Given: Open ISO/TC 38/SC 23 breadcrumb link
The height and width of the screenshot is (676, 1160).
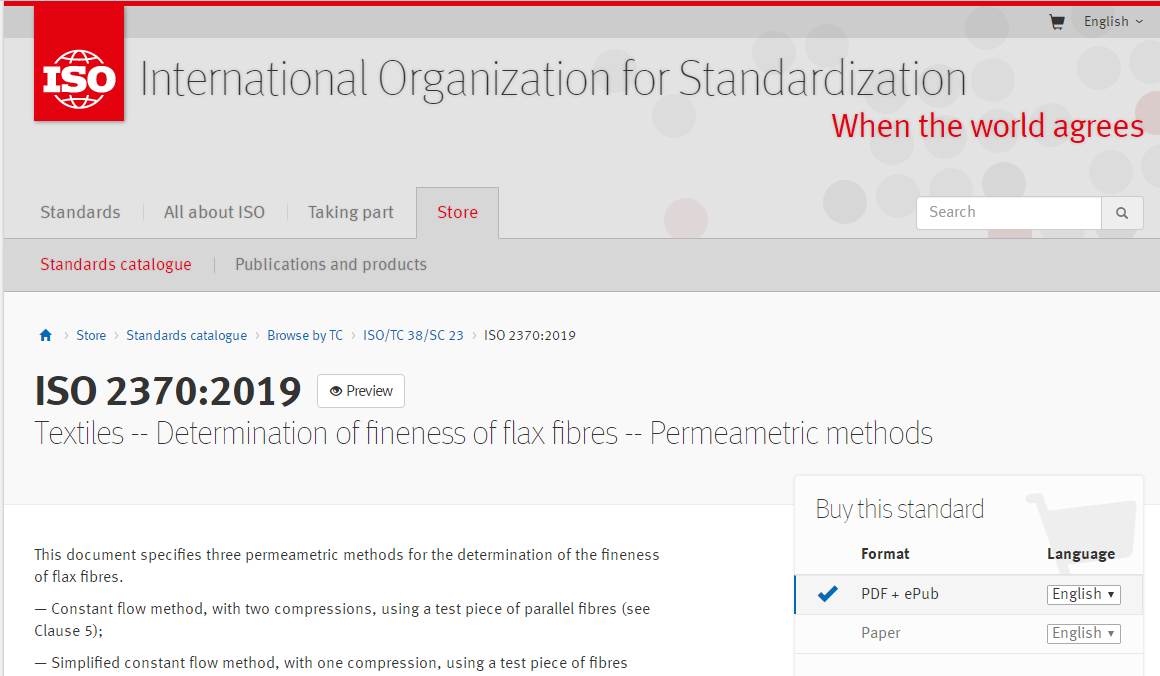Looking at the screenshot, I should (x=413, y=335).
